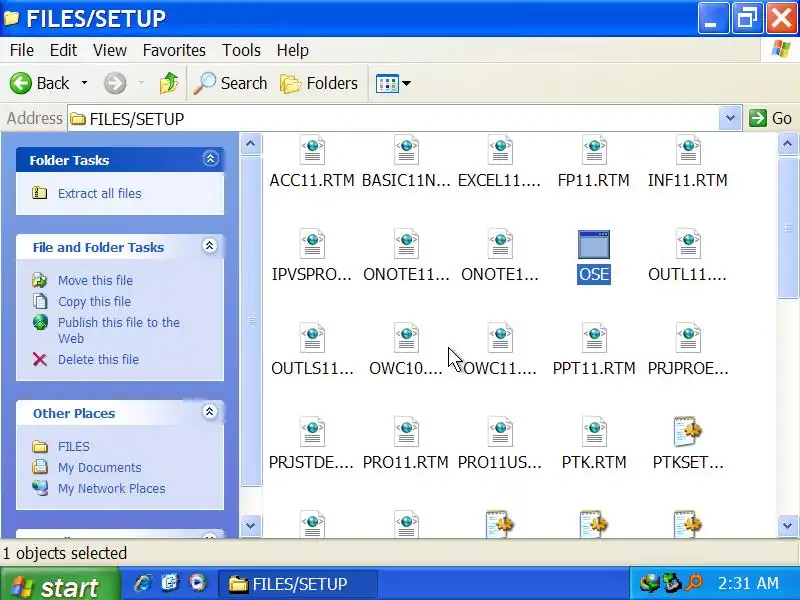Select the OWC11 file icon
800x600 pixels.
pos(500,338)
